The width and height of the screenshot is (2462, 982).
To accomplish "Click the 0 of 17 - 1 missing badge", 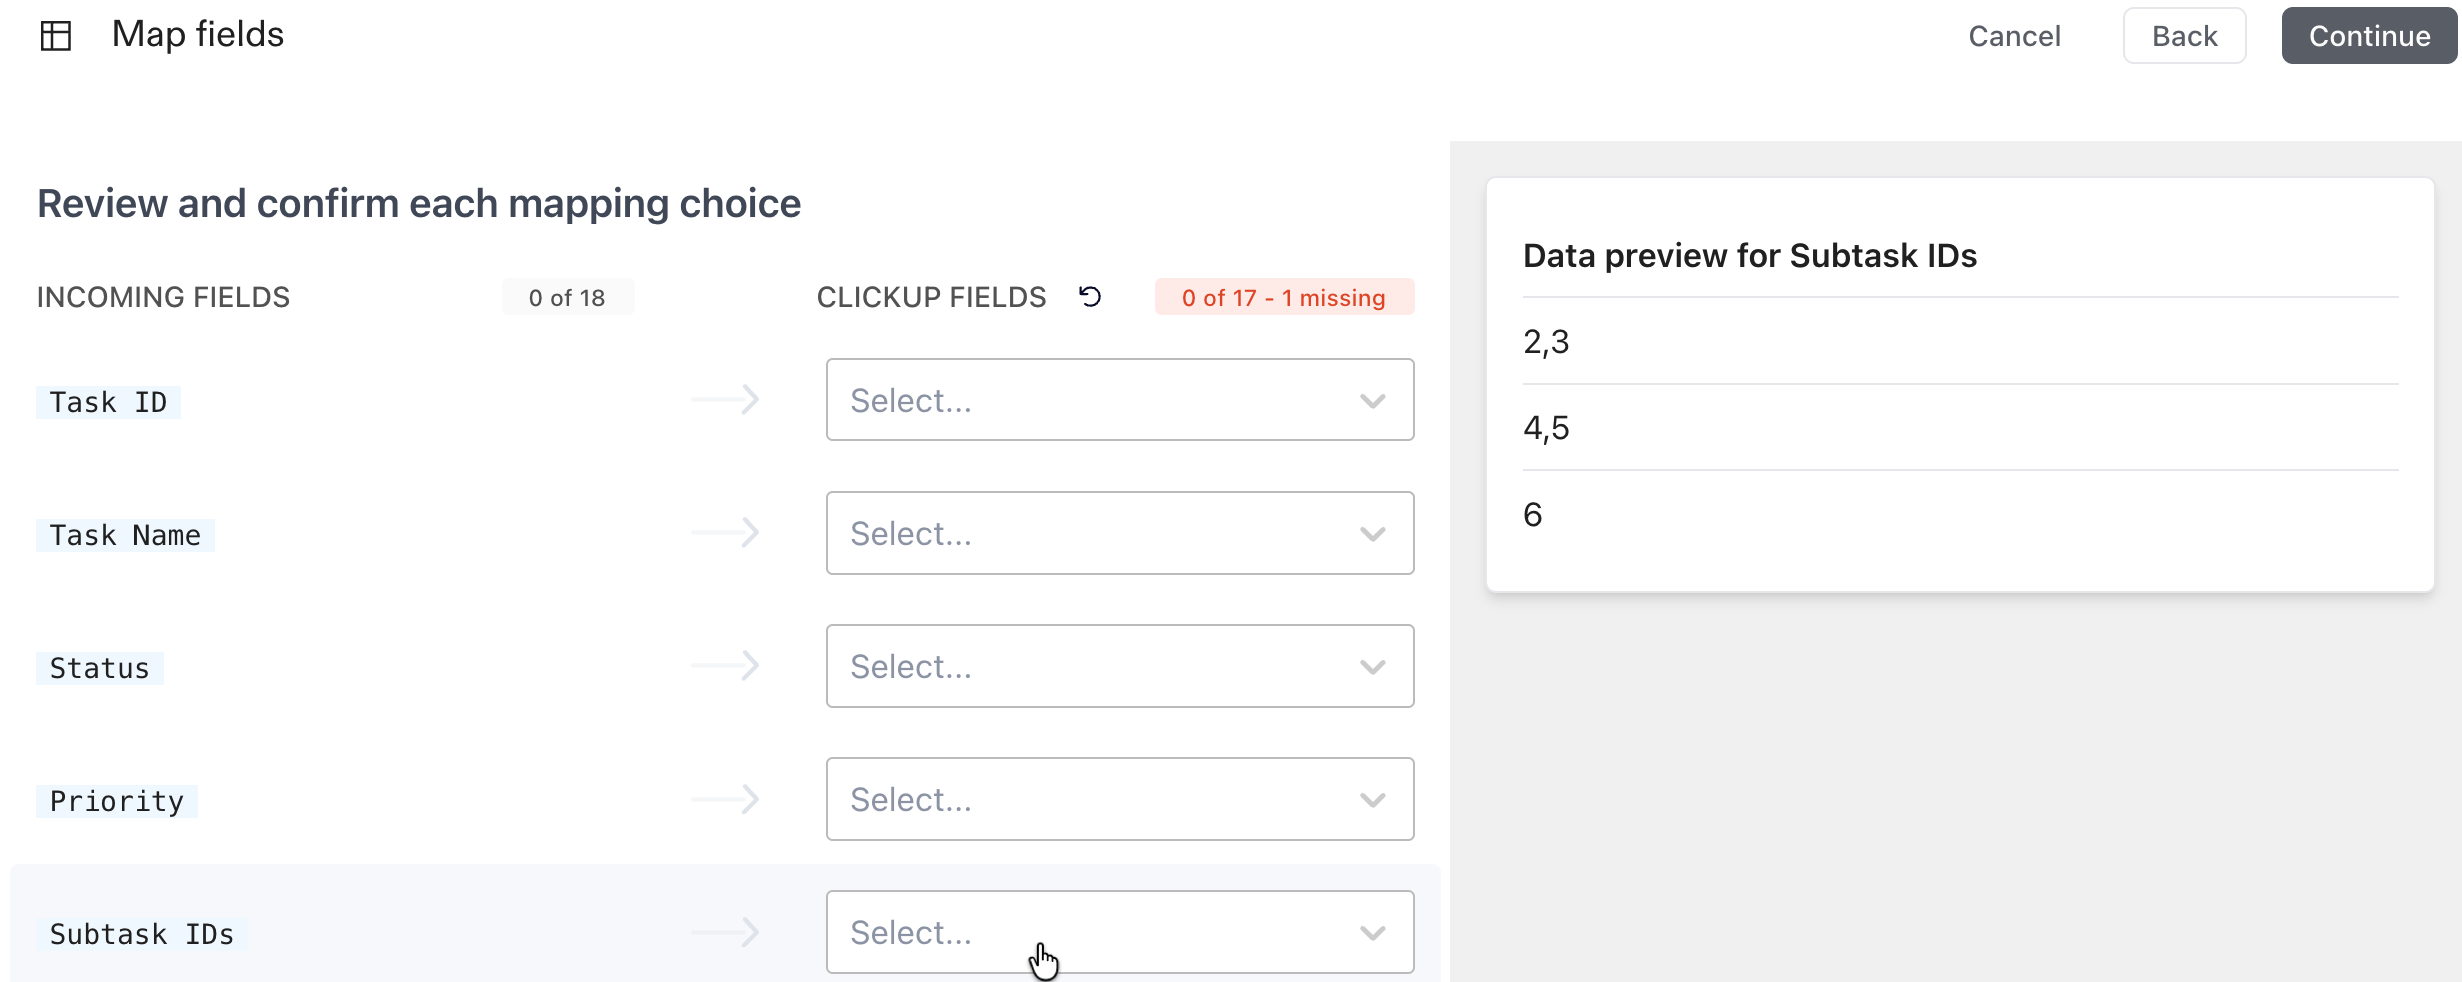I will [1284, 297].
